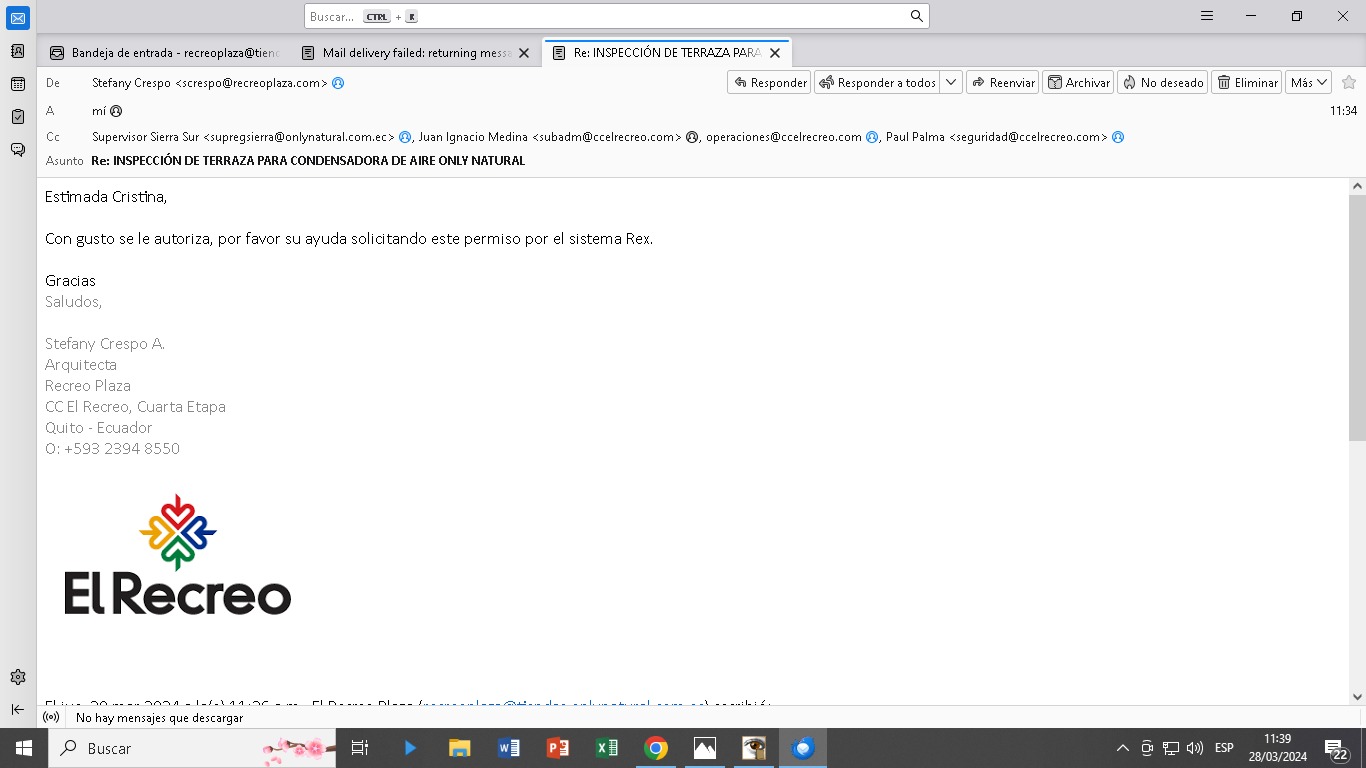Switch to the 'Bandeja de entrada' tab
This screenshot has width=1366, height=768.
166,53
